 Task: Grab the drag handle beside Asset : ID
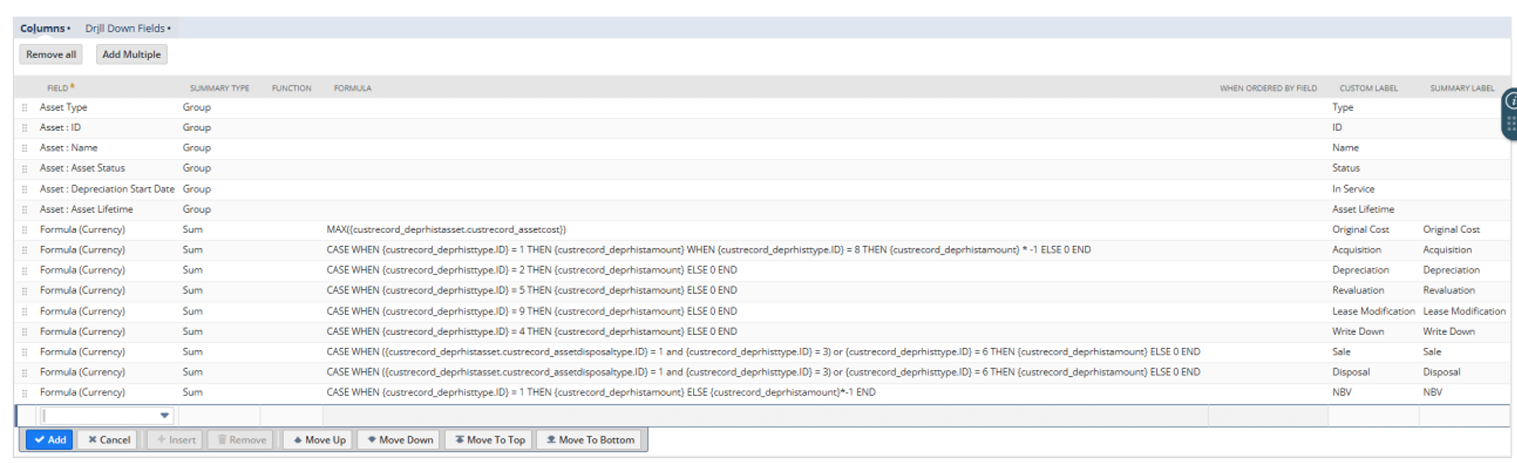25,128
